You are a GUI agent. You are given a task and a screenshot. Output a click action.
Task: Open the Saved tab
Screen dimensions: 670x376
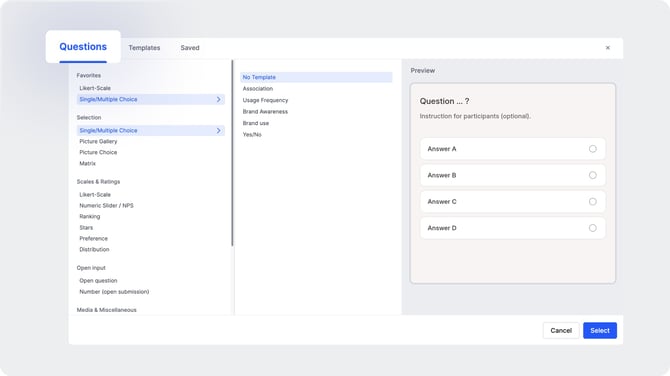[190, 48]
